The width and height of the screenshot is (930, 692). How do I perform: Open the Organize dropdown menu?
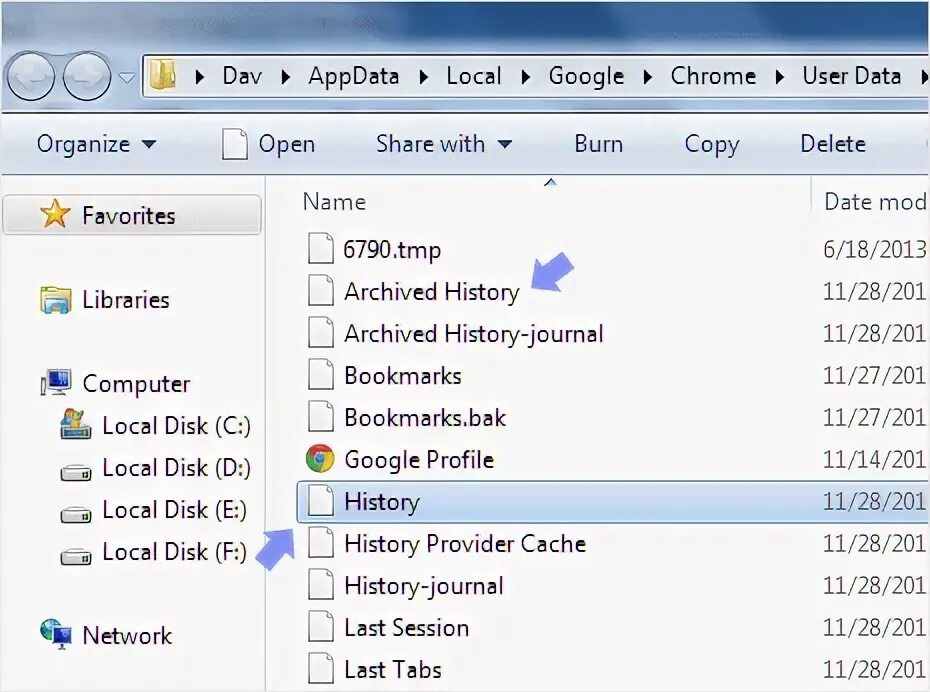(x=96, y=144)
